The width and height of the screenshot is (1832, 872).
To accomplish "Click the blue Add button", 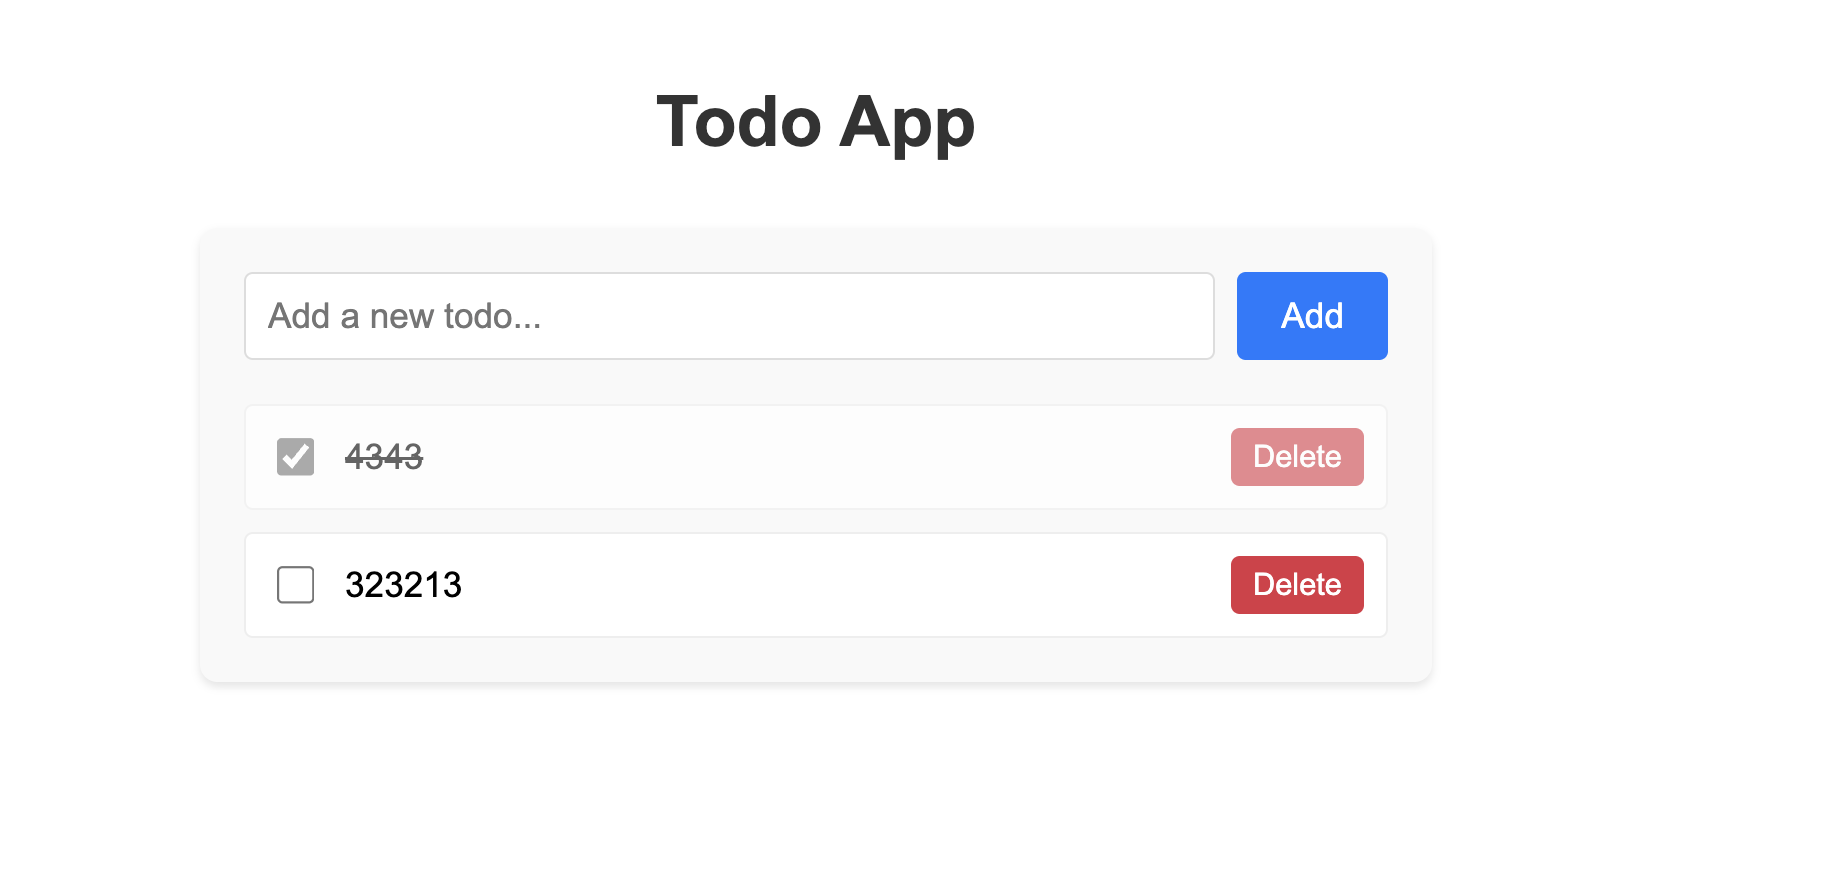I will point(1311,316).
